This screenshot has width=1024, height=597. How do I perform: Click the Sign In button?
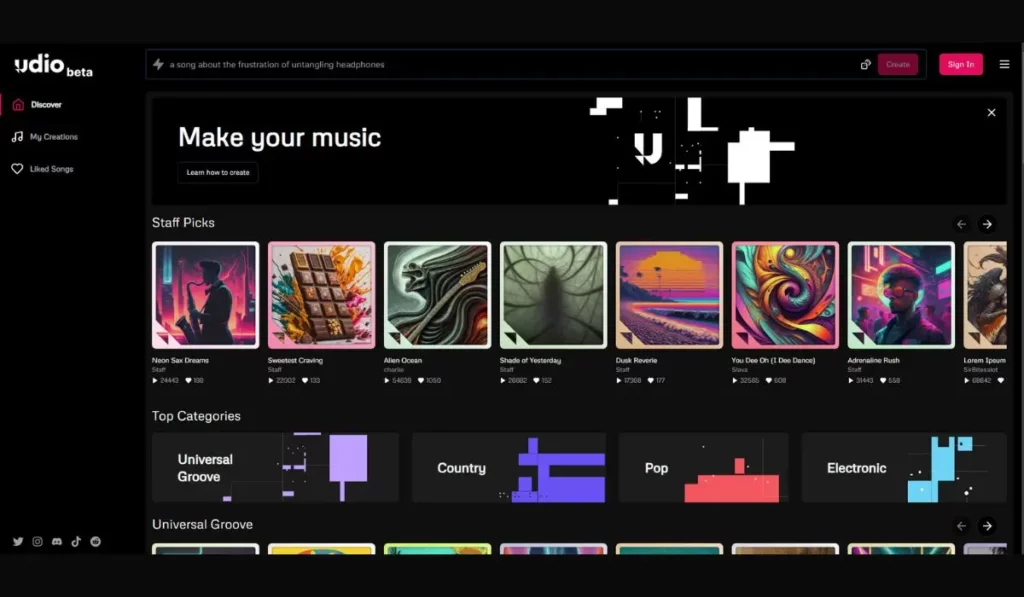pyautogui.click(x=961, y=64)
